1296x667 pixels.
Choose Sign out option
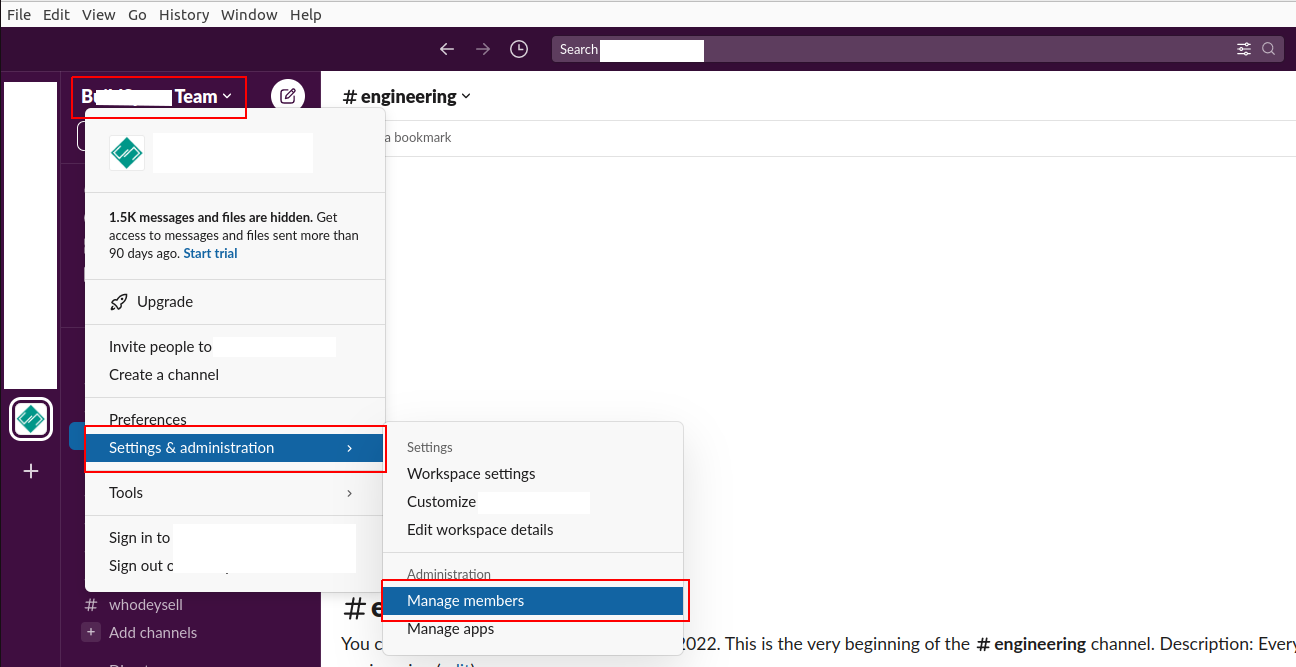point(235,566)
